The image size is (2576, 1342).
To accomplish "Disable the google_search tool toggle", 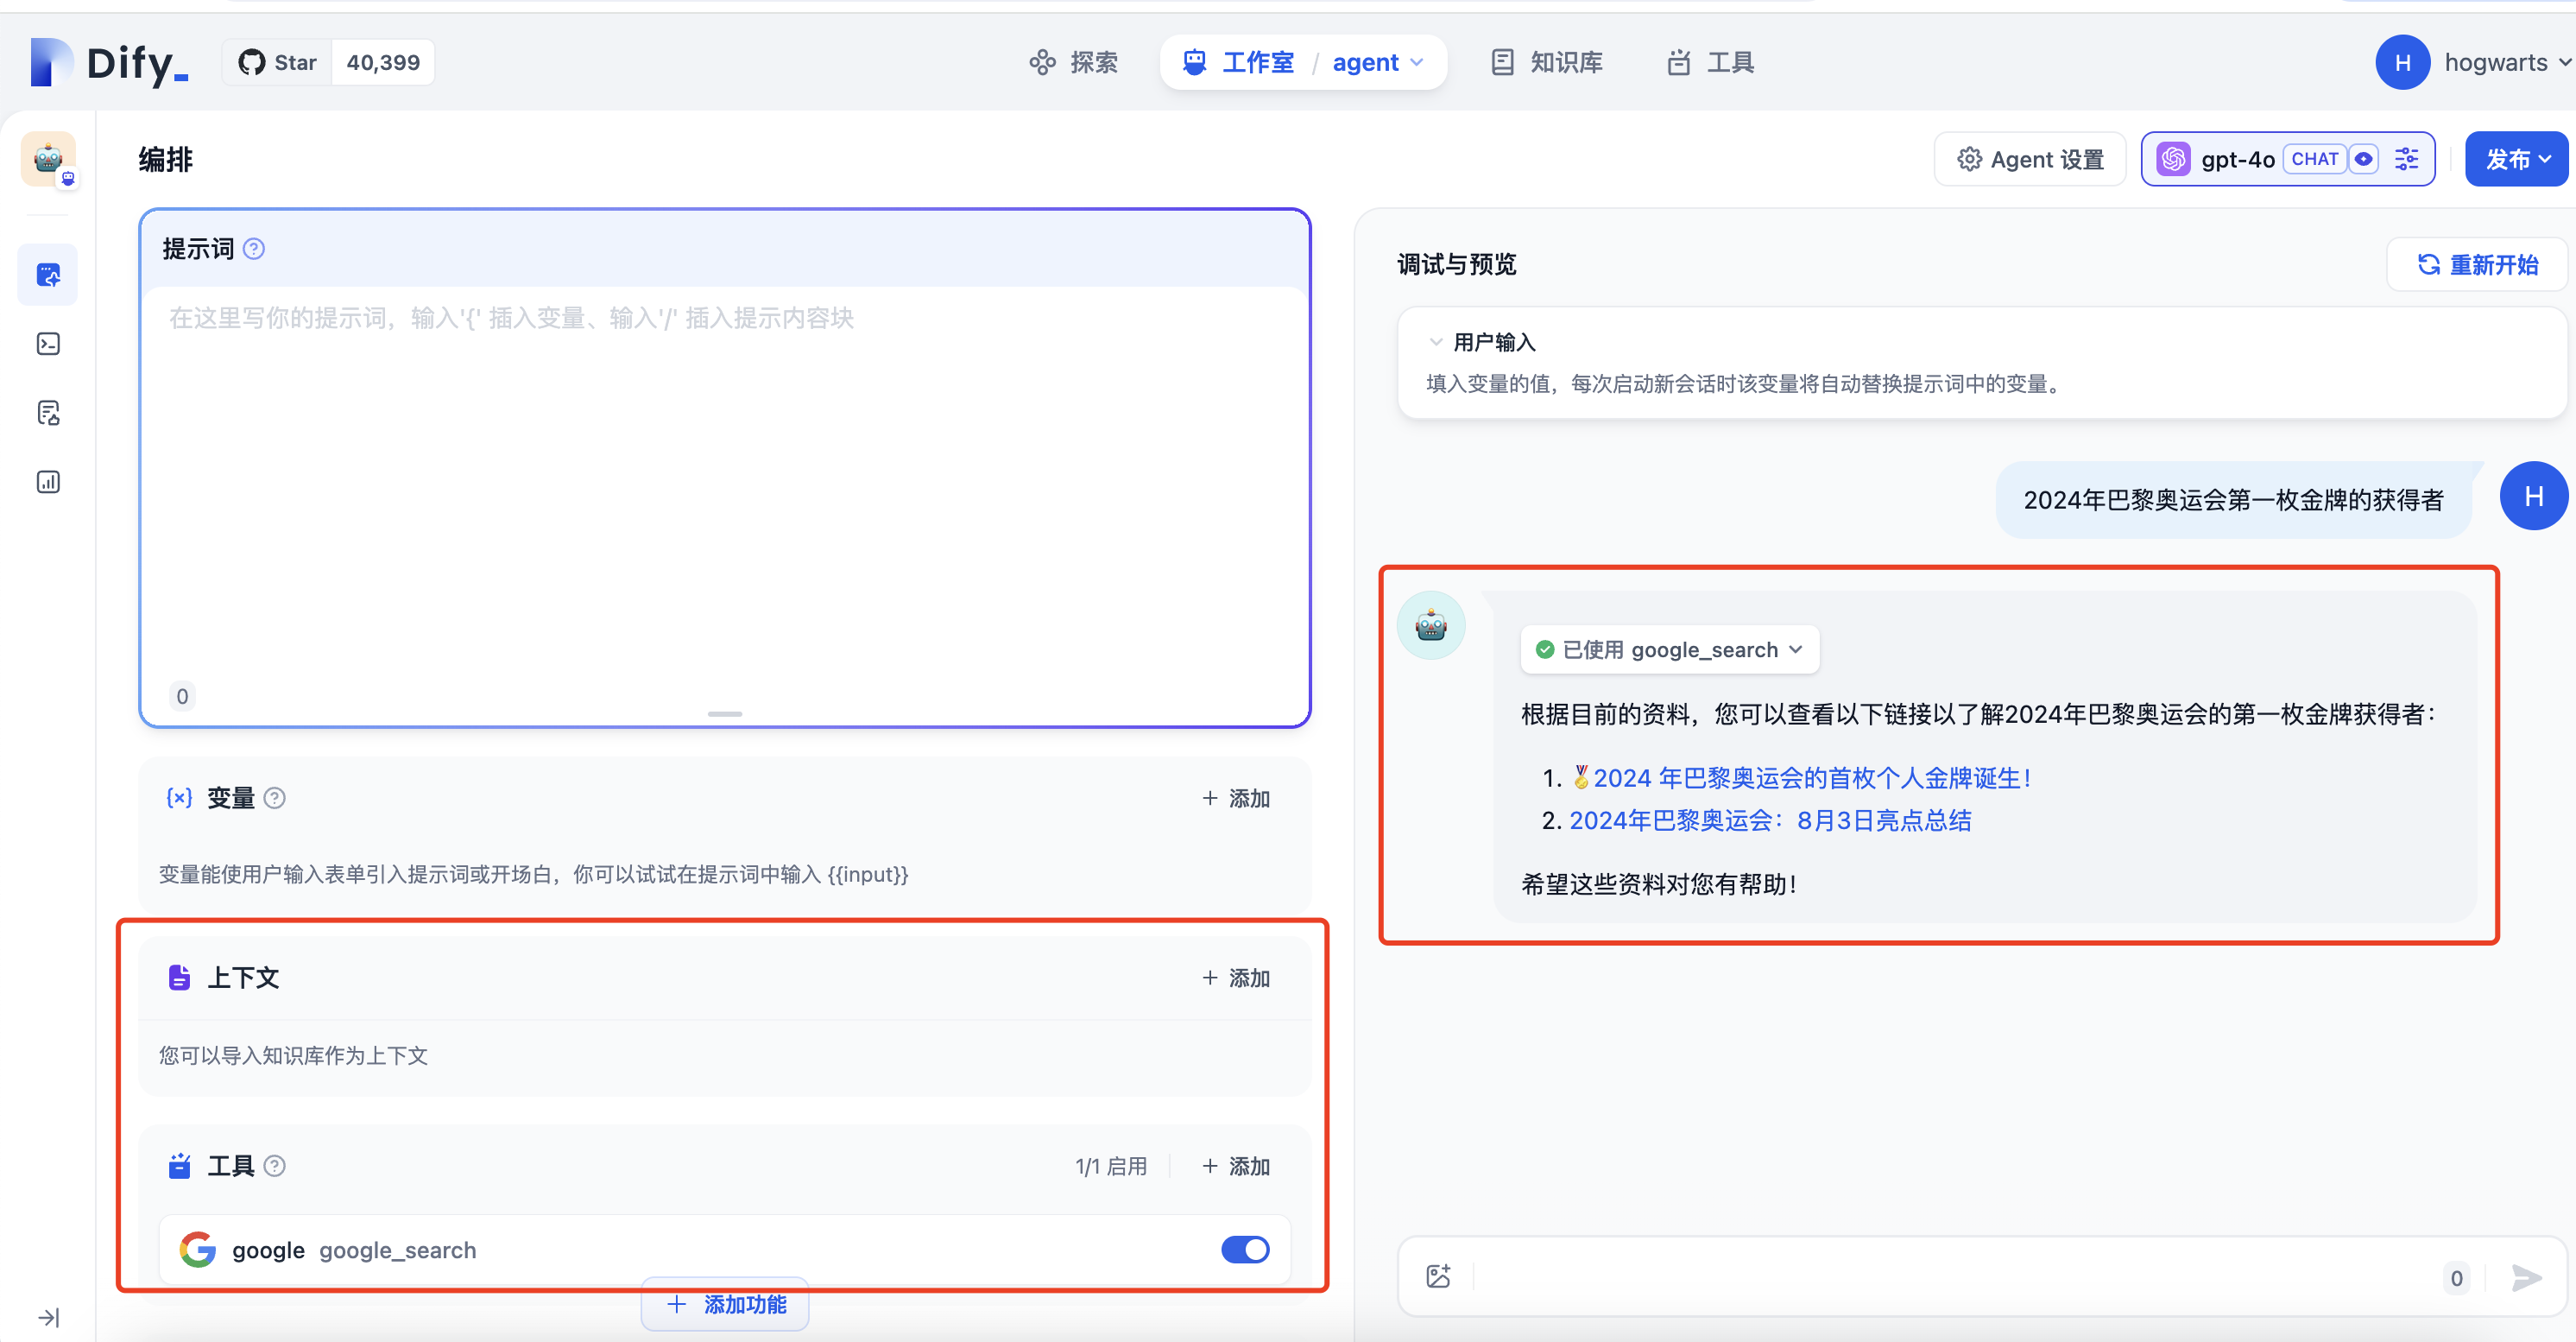I will pos(1243,1249).
